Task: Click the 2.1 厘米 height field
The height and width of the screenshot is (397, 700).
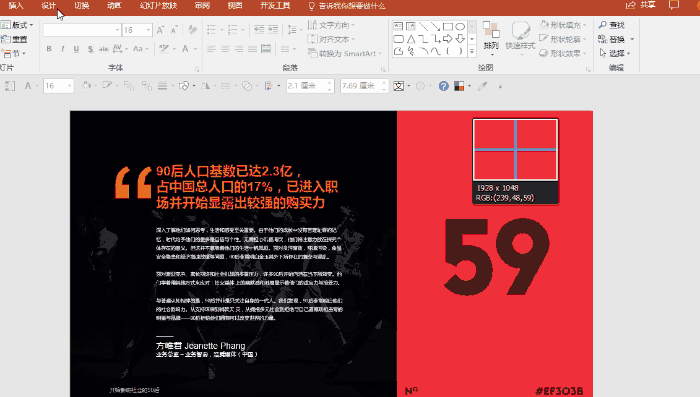Action: coord(310,86)
